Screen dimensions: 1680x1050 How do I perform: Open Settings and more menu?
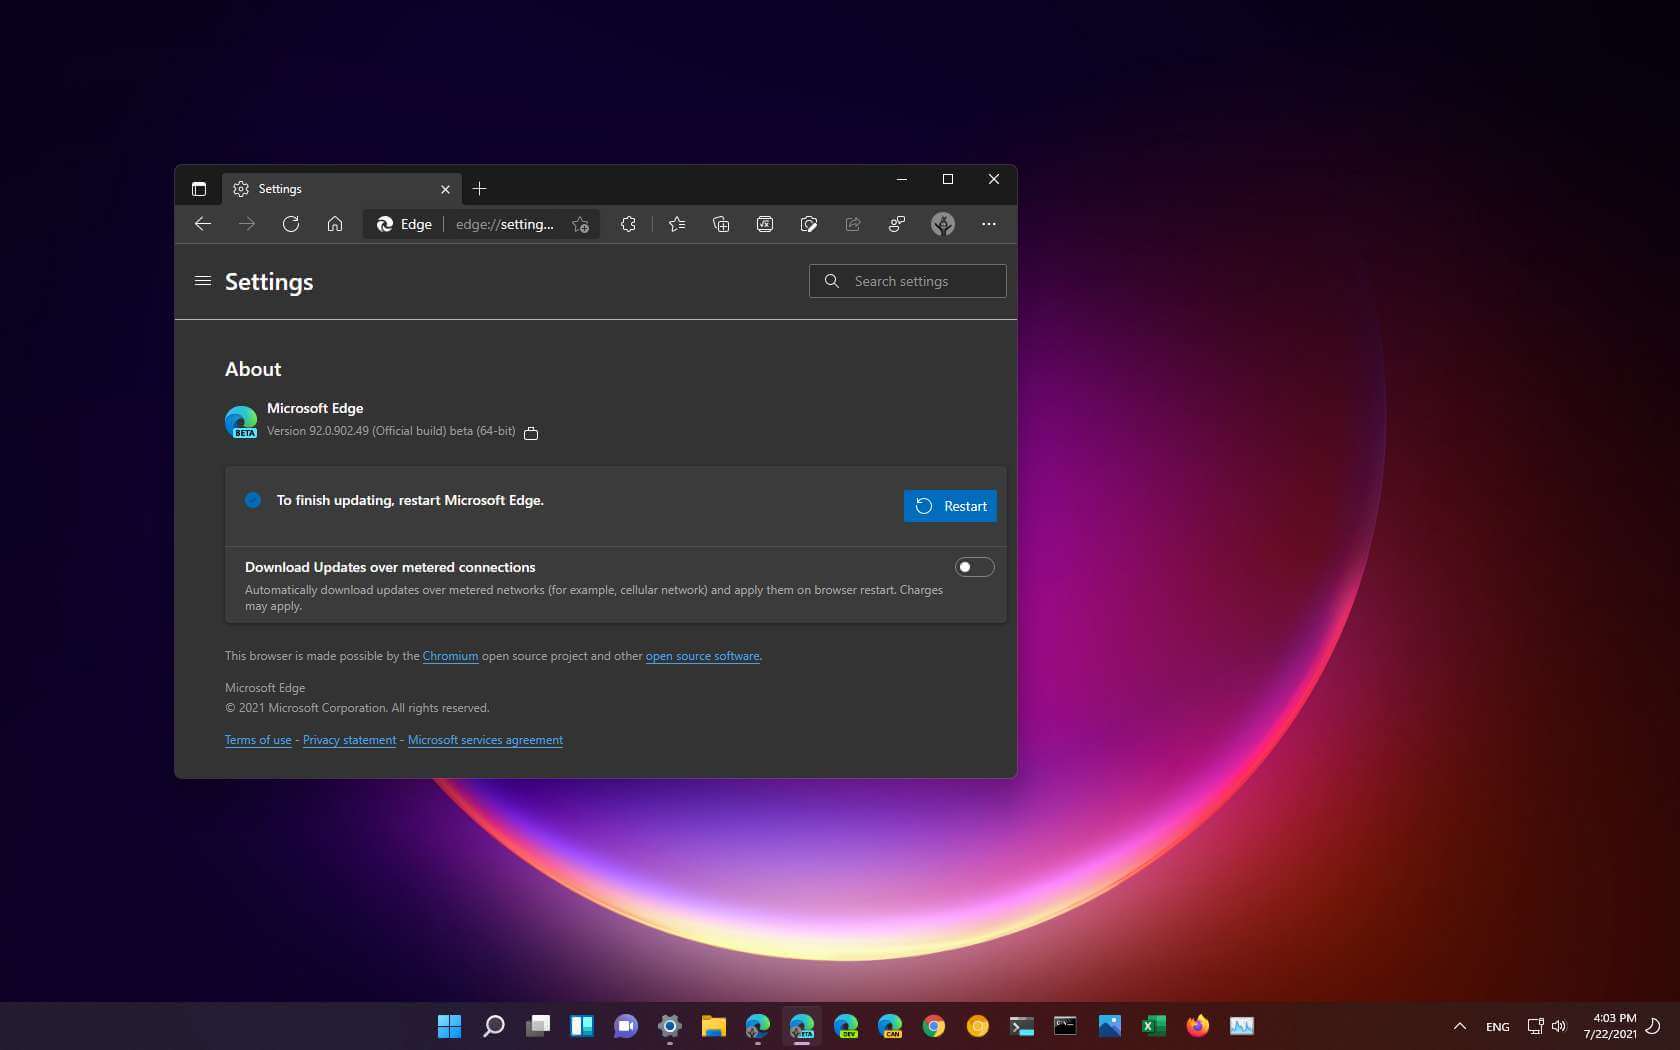tap(989, 224)
